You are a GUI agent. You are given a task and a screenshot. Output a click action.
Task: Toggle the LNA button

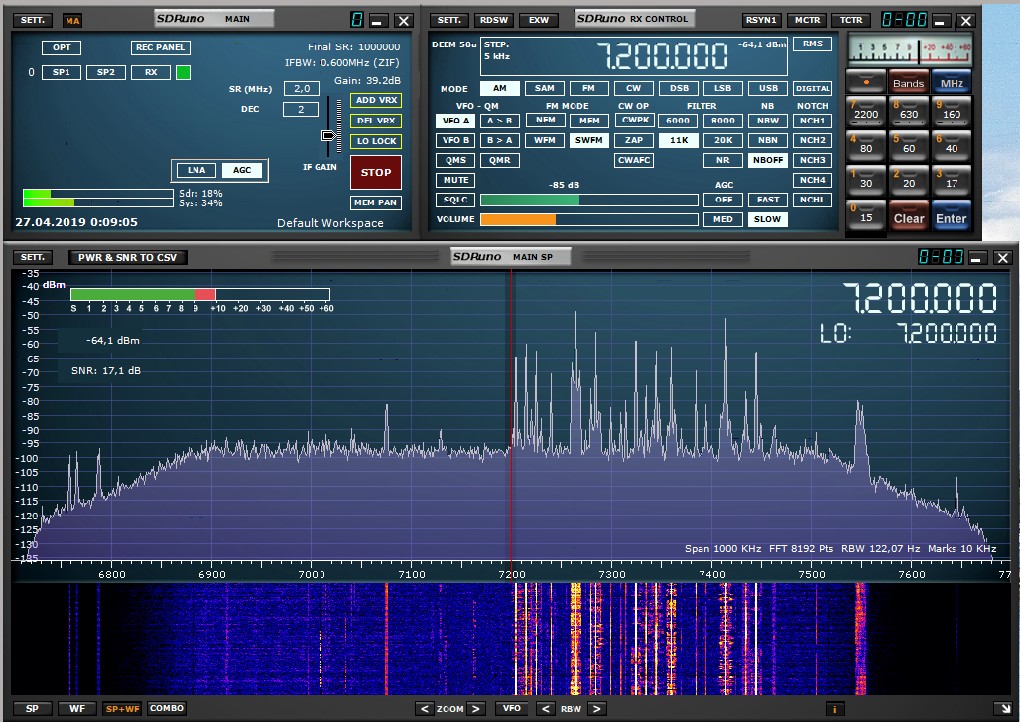pos(196,170)
